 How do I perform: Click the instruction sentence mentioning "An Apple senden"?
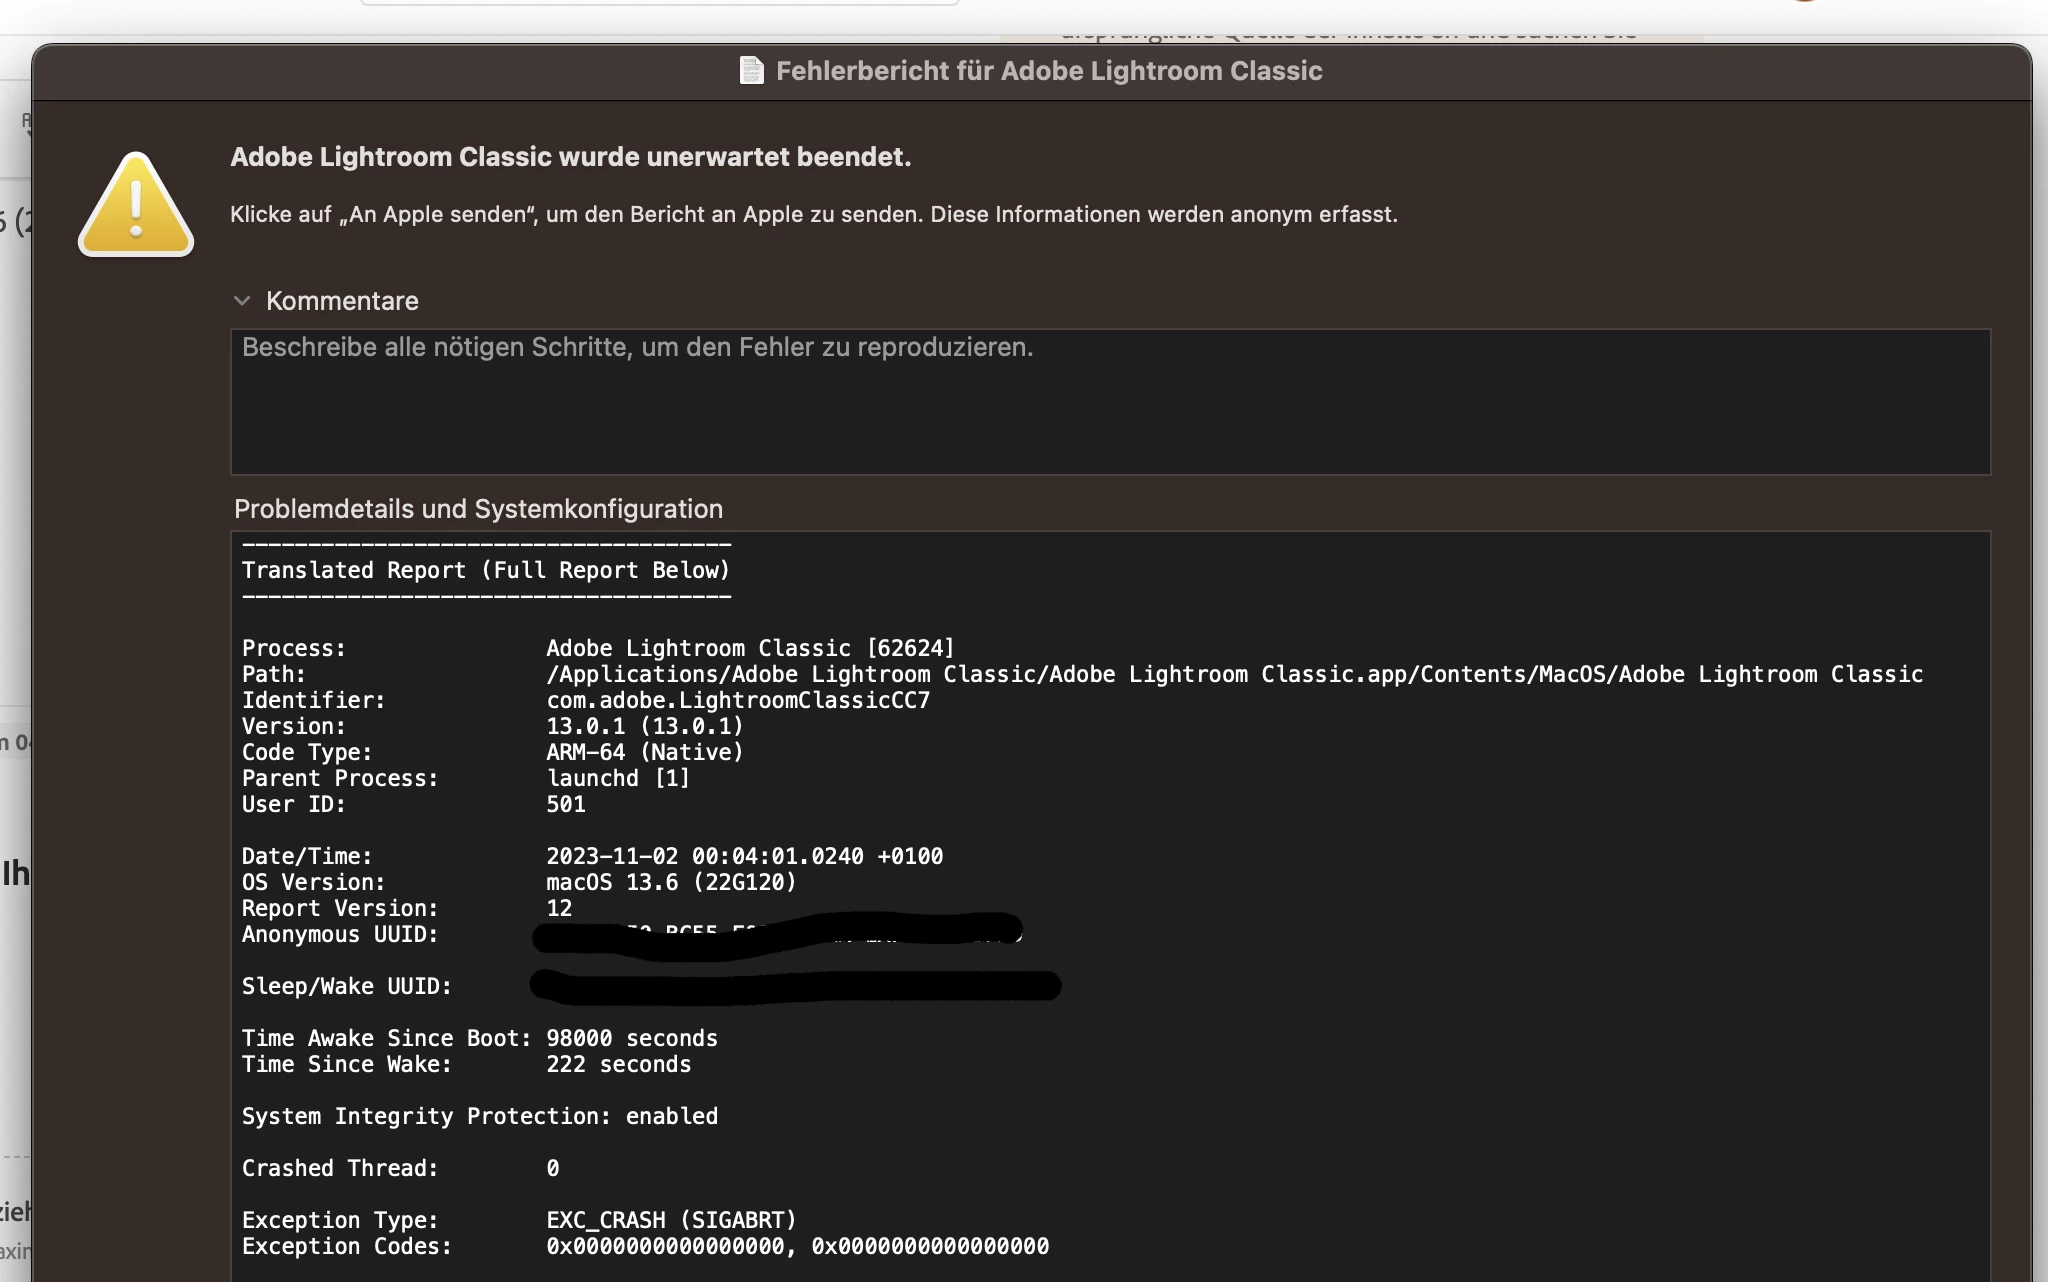click(x=813, y=214)
